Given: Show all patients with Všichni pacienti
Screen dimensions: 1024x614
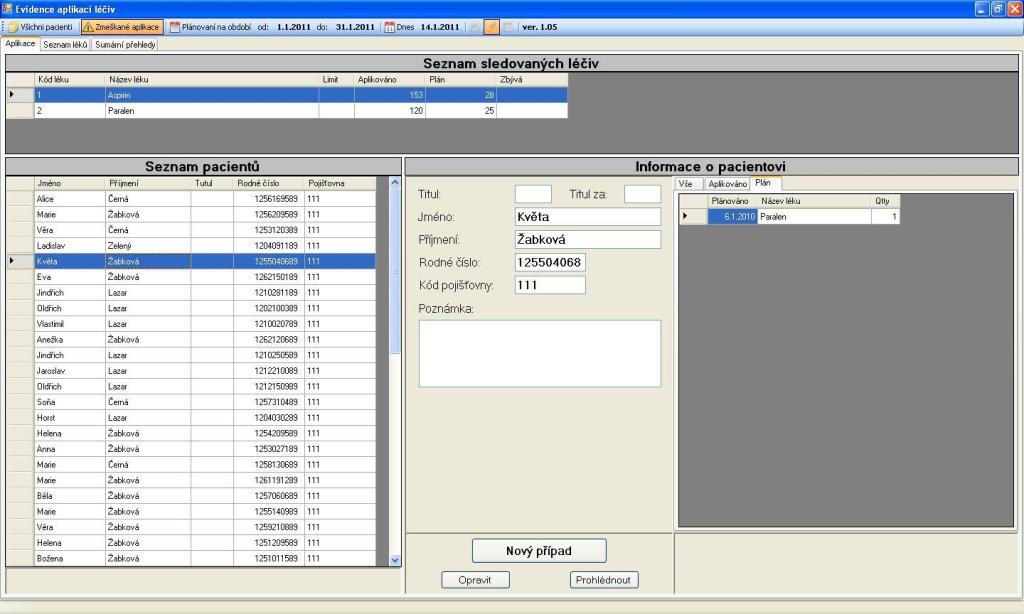Looking at the screenshot, I should pyautogui.click(x=40, y=27).
